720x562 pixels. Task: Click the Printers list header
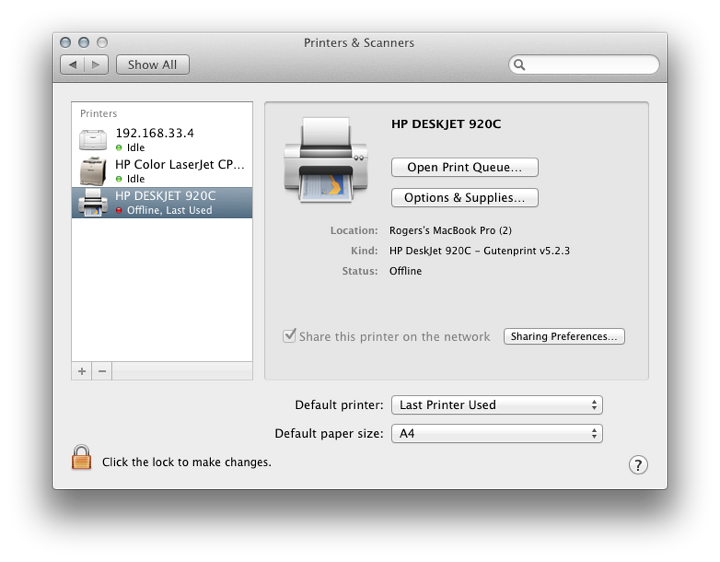[x=98, y=113]
